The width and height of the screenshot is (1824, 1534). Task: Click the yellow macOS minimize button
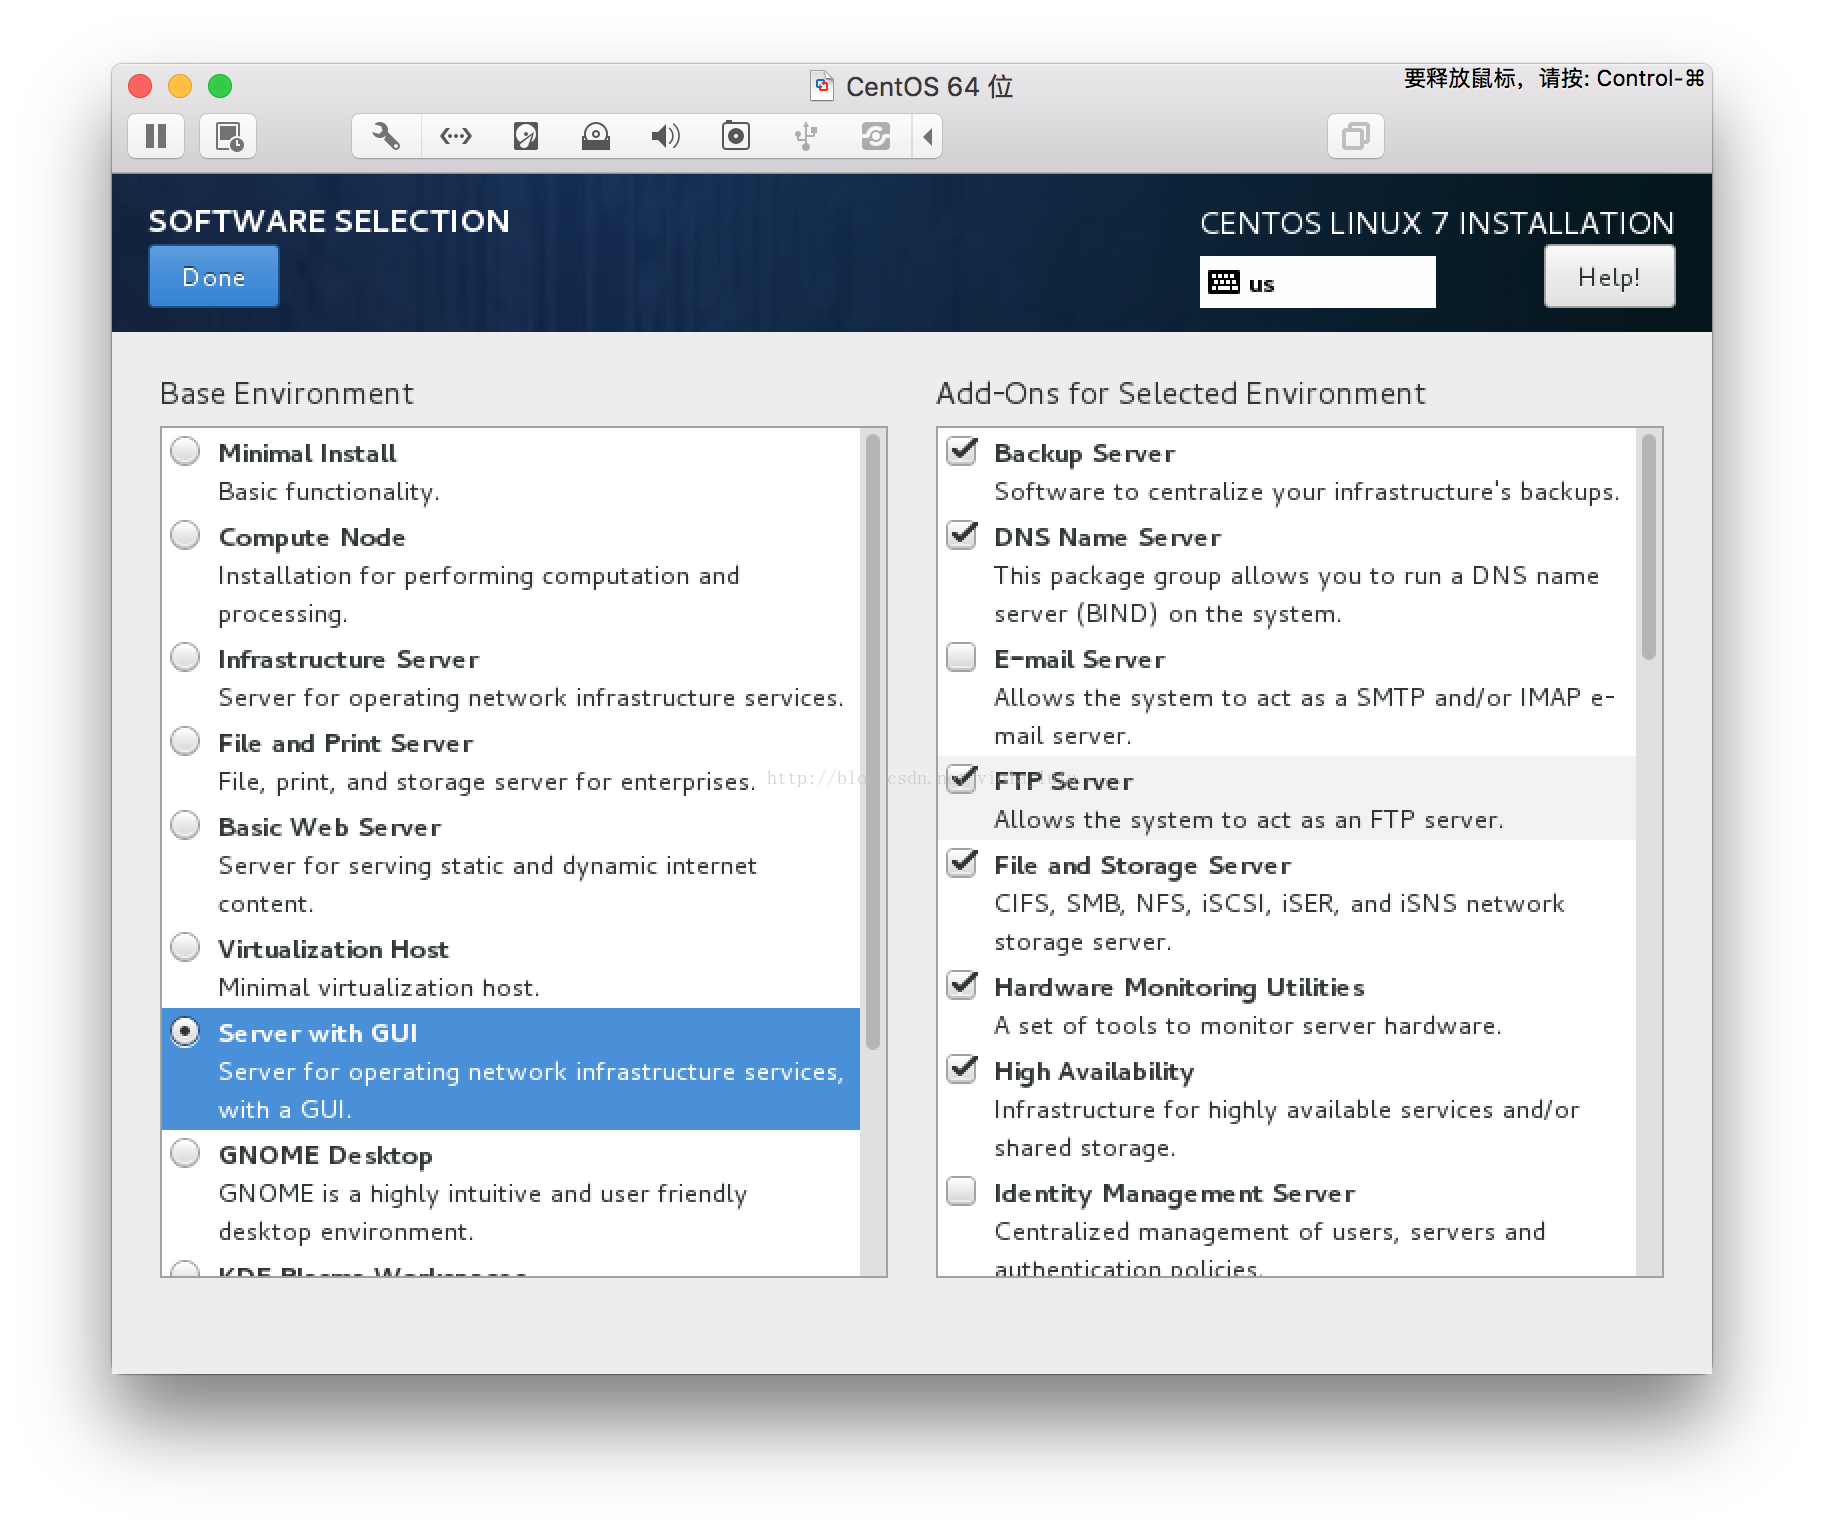coord(180,86)
